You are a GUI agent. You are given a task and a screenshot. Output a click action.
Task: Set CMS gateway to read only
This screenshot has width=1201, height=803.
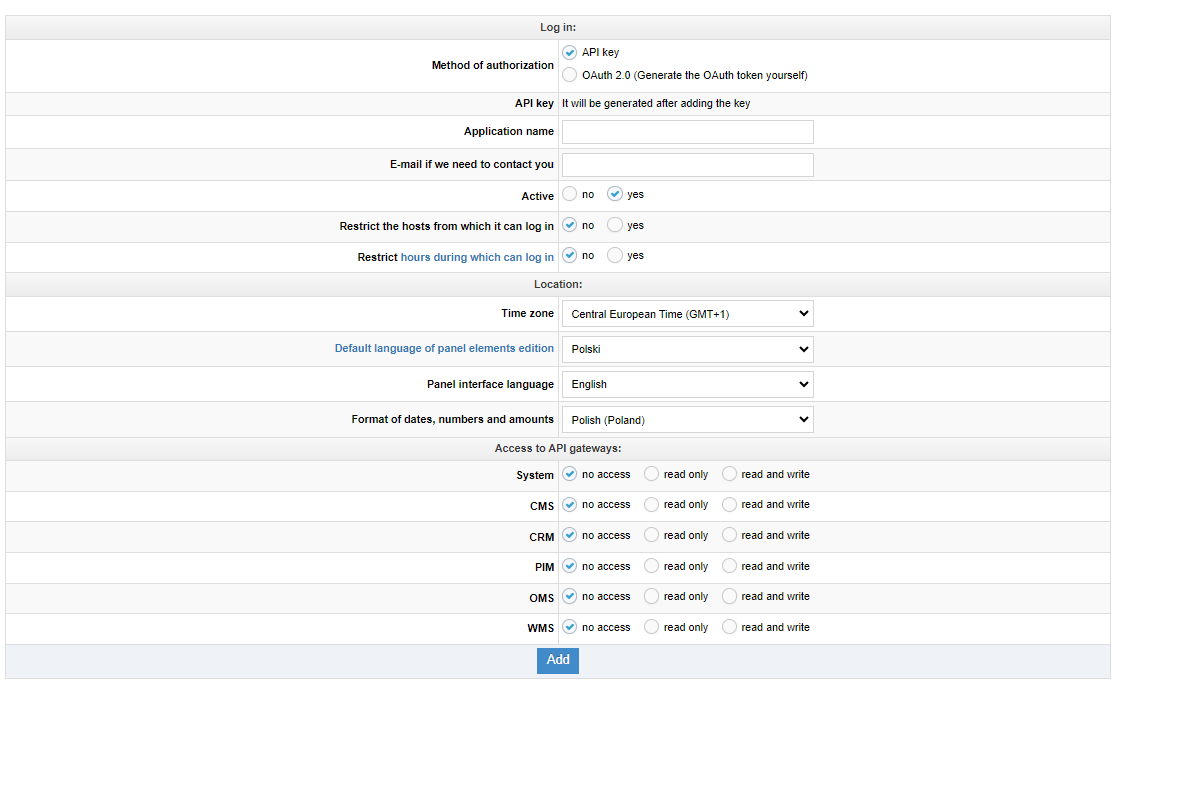coord(652,504)
